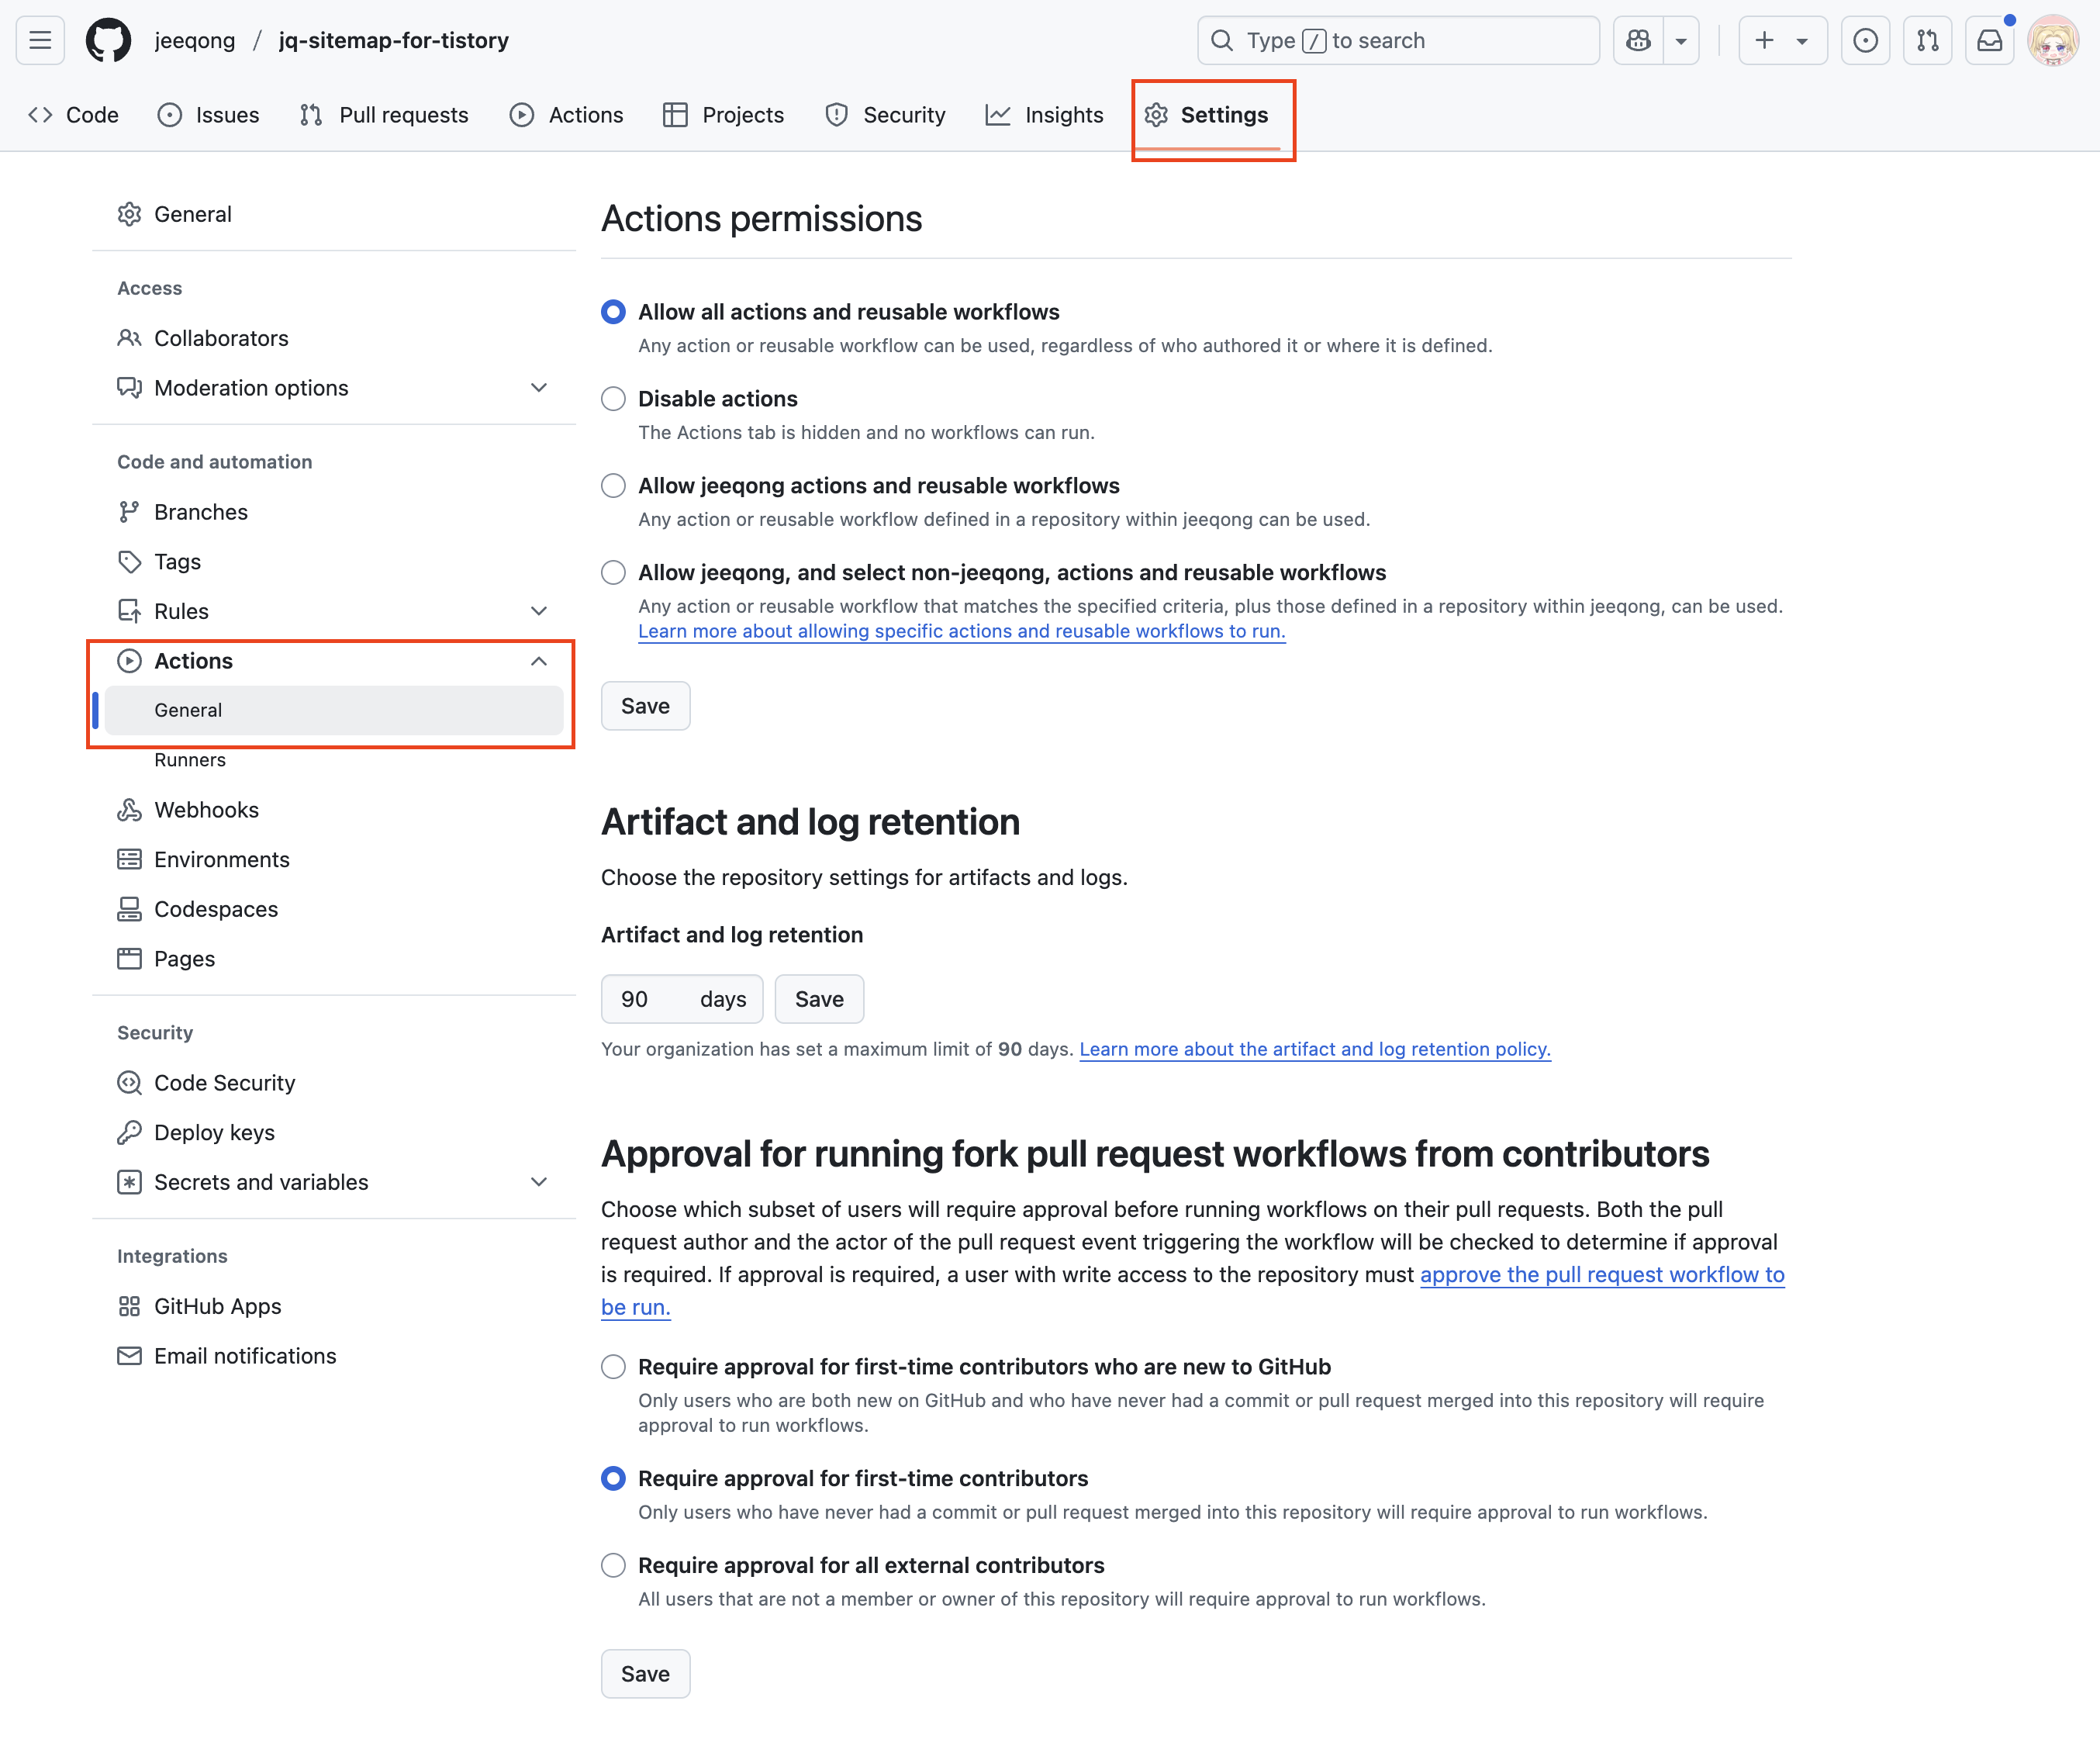Open the create new plus dropdown
2100x1739 pixels.
(x=1782, y=40)
